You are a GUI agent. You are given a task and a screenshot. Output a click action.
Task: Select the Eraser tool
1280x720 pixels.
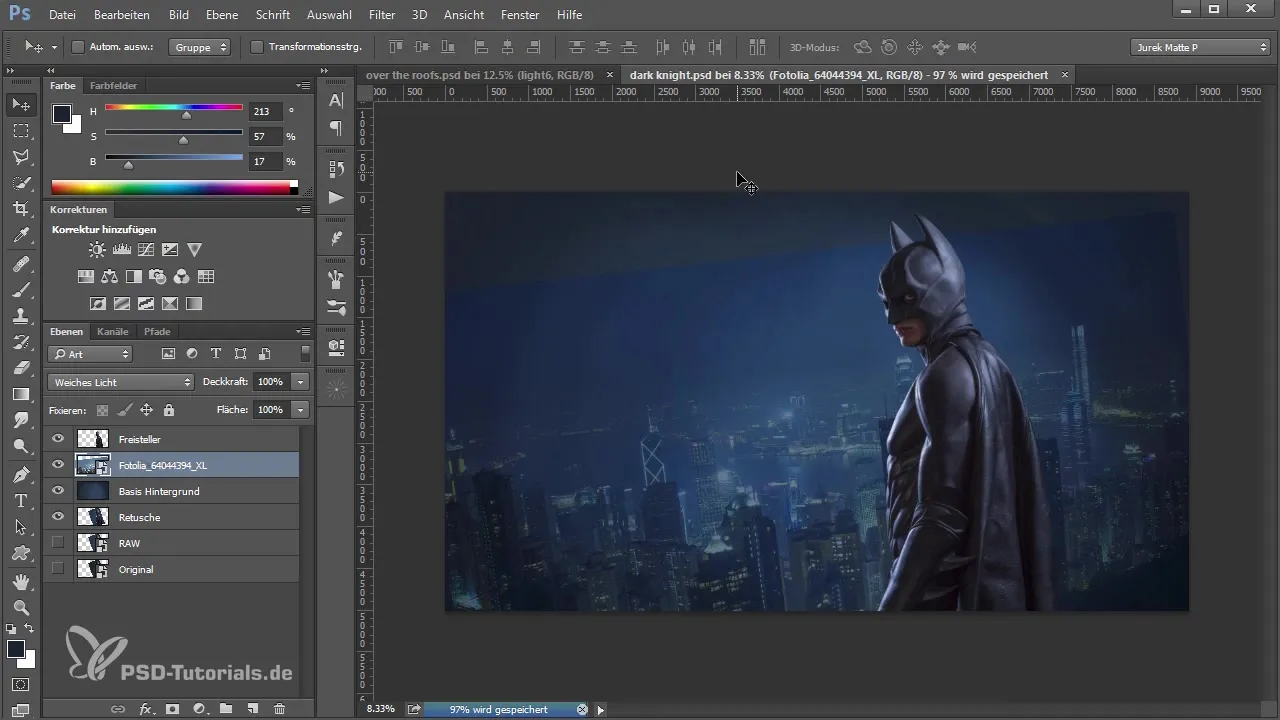(21, 368)
